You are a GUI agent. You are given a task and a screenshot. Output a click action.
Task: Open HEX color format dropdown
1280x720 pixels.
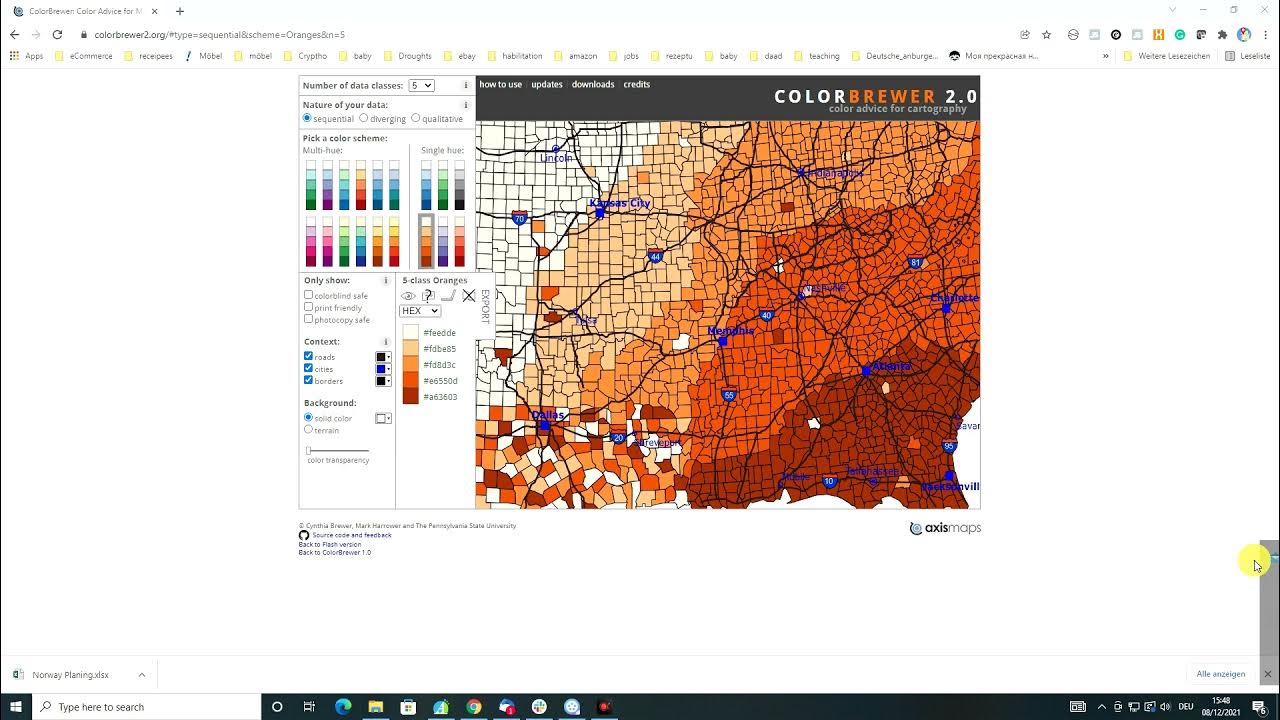pyautogui.click(x=420, y=311)
